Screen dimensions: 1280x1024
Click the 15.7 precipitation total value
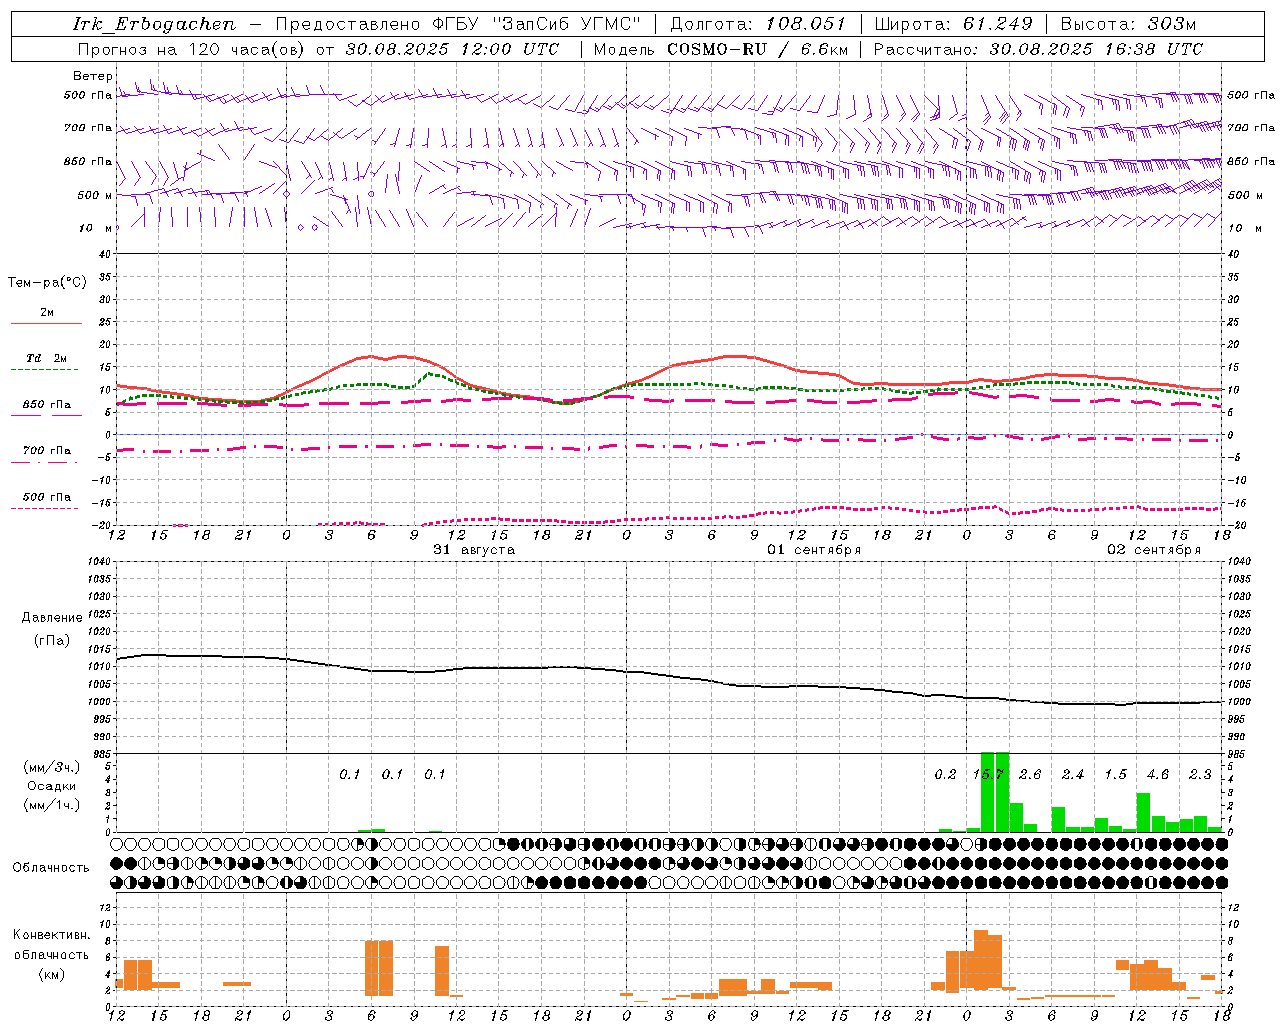coord(988,775)
